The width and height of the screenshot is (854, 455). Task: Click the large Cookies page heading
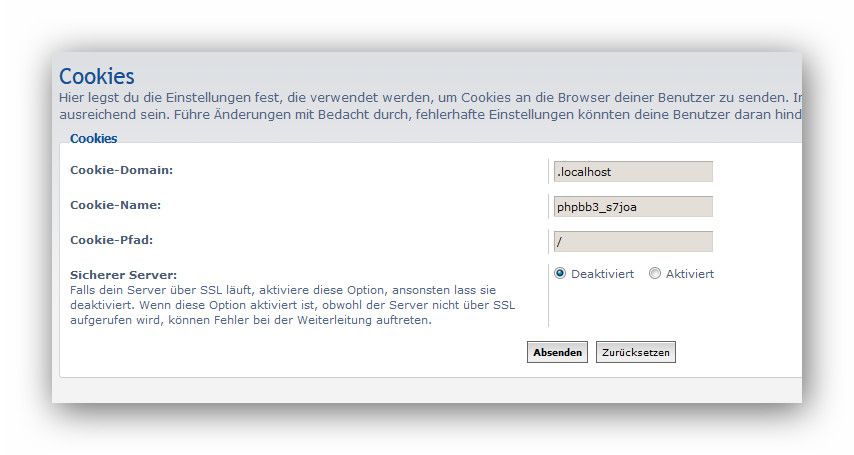tap(97, 76)
